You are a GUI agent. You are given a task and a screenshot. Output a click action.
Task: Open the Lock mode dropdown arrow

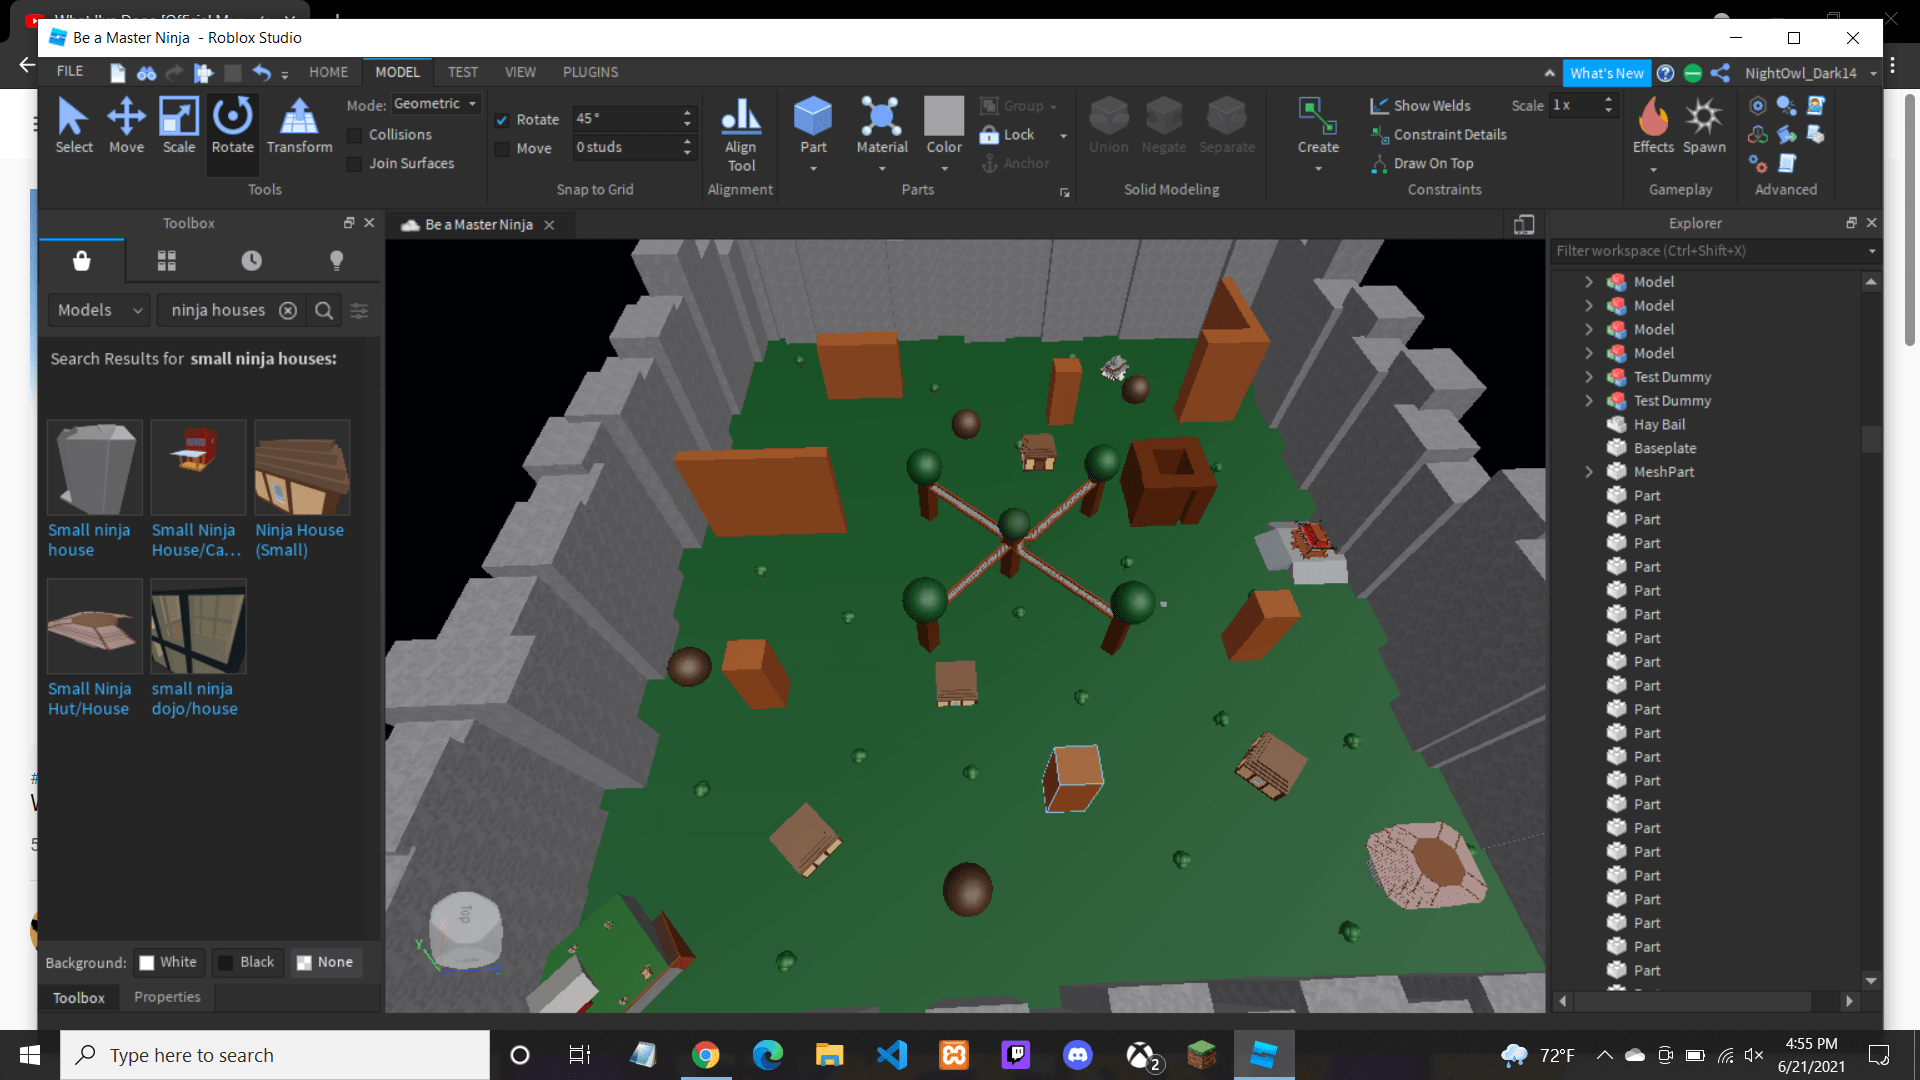1063,135
